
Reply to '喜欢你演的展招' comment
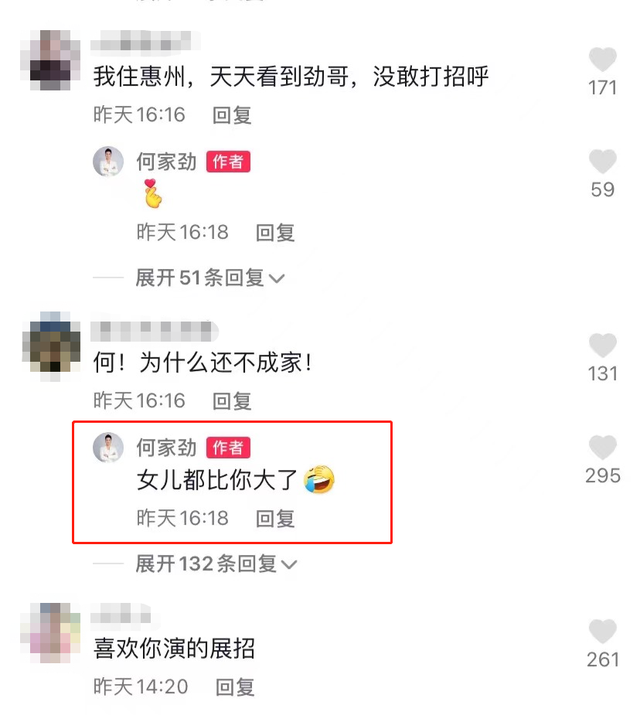coord(235,687)
